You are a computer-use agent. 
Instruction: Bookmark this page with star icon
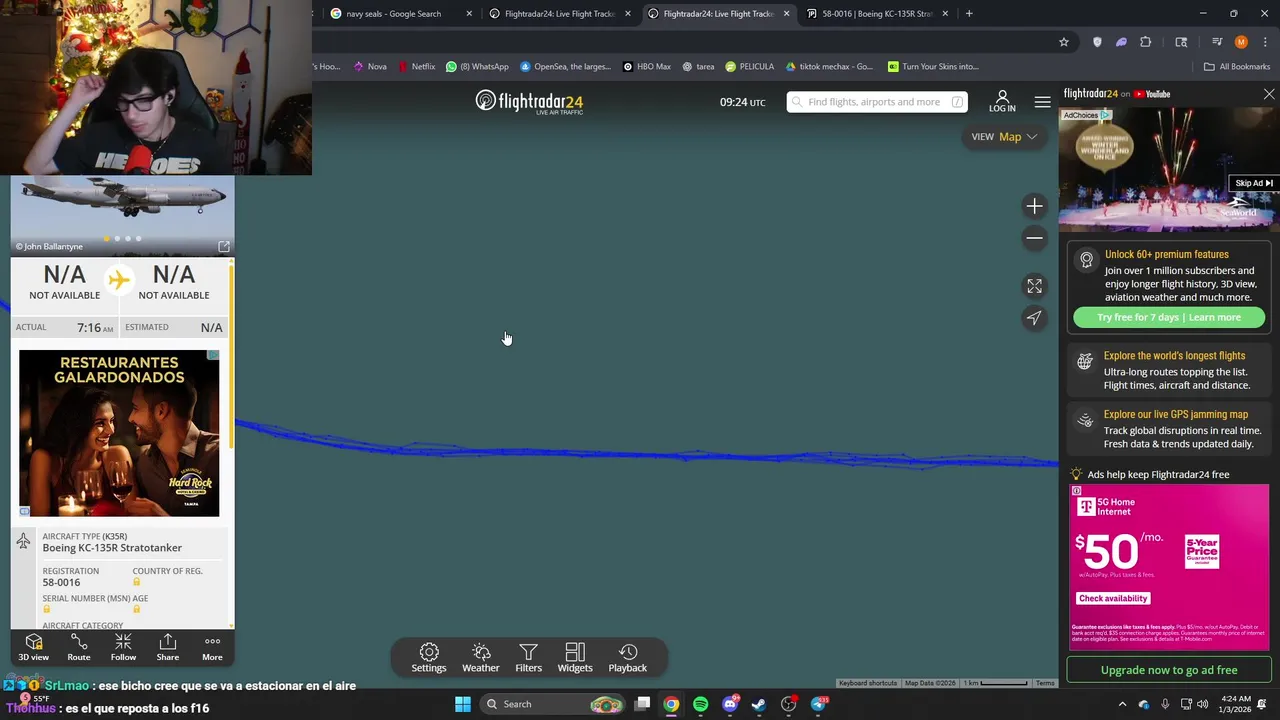coord(1064,42)
